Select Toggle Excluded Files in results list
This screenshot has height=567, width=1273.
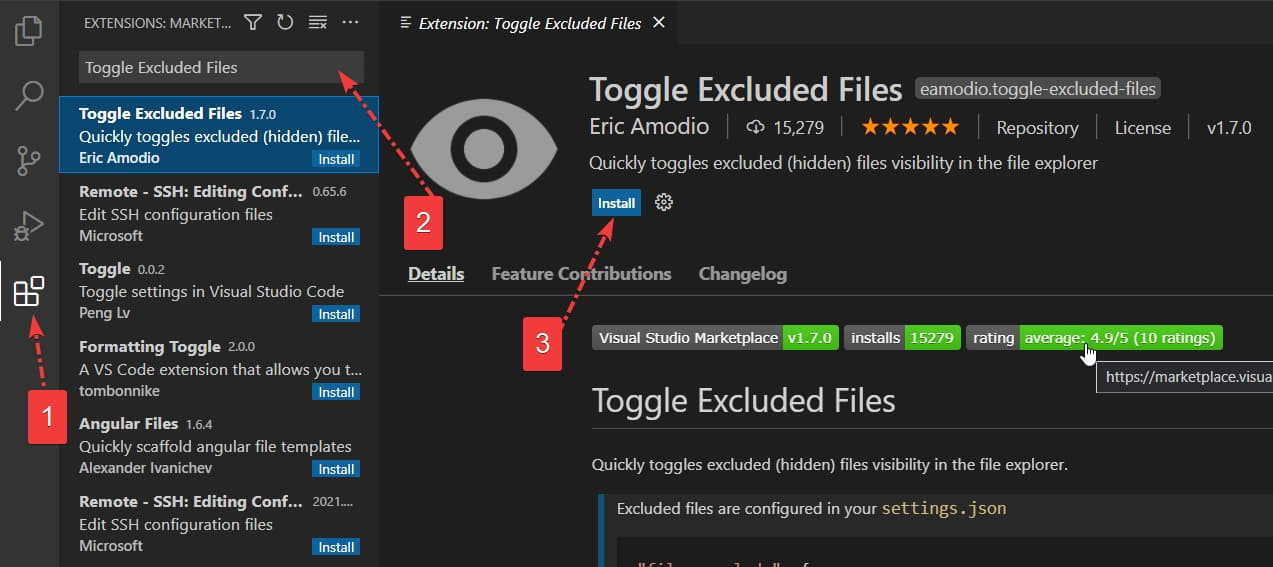coord(219,135)
